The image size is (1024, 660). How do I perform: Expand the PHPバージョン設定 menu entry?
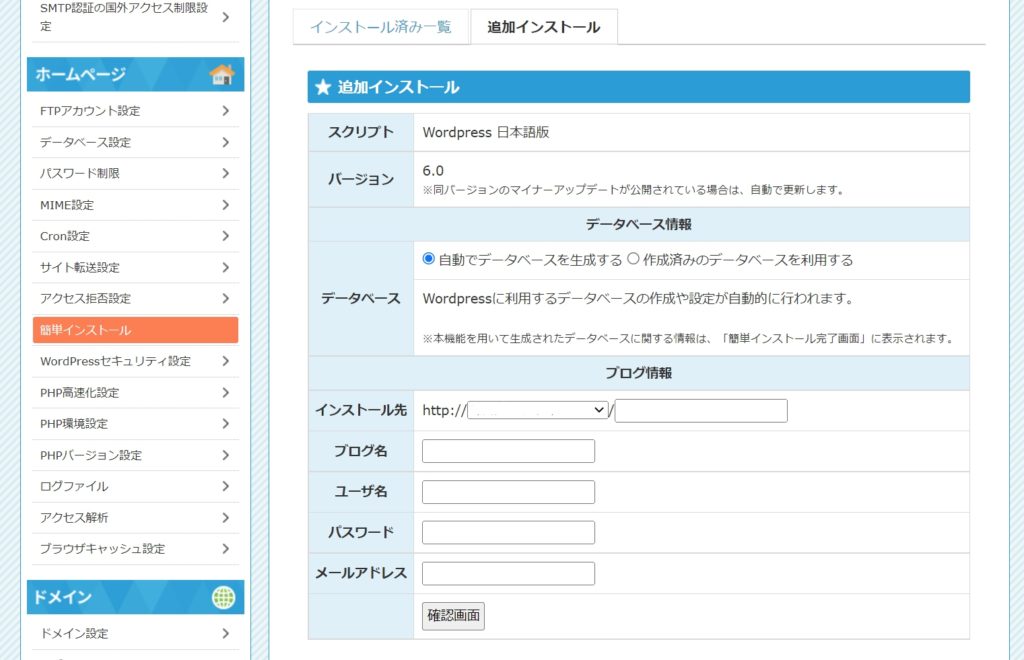click(135, 455)
